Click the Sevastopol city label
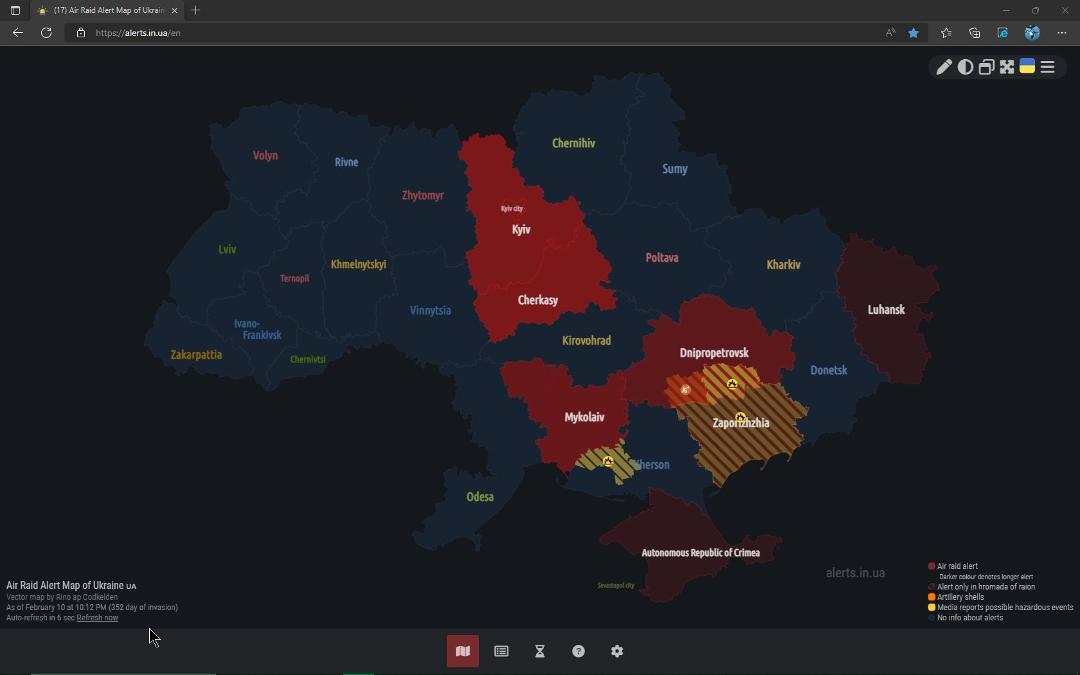Image resolution: width=1080 pixels, height=675 pixels. 616,585
